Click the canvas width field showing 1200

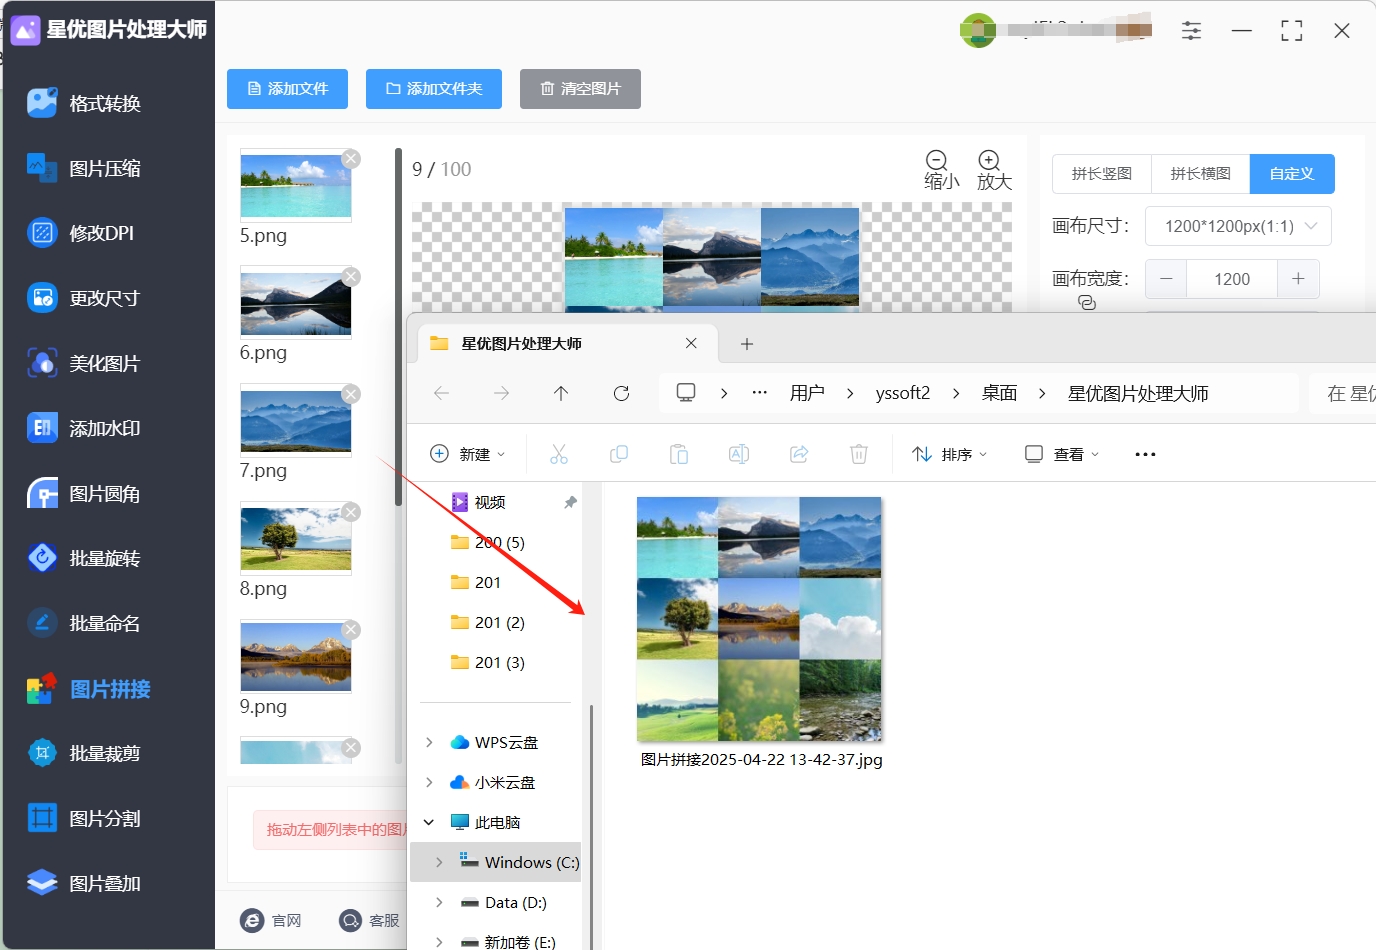pyautogui.click(x=1232, y=279)
